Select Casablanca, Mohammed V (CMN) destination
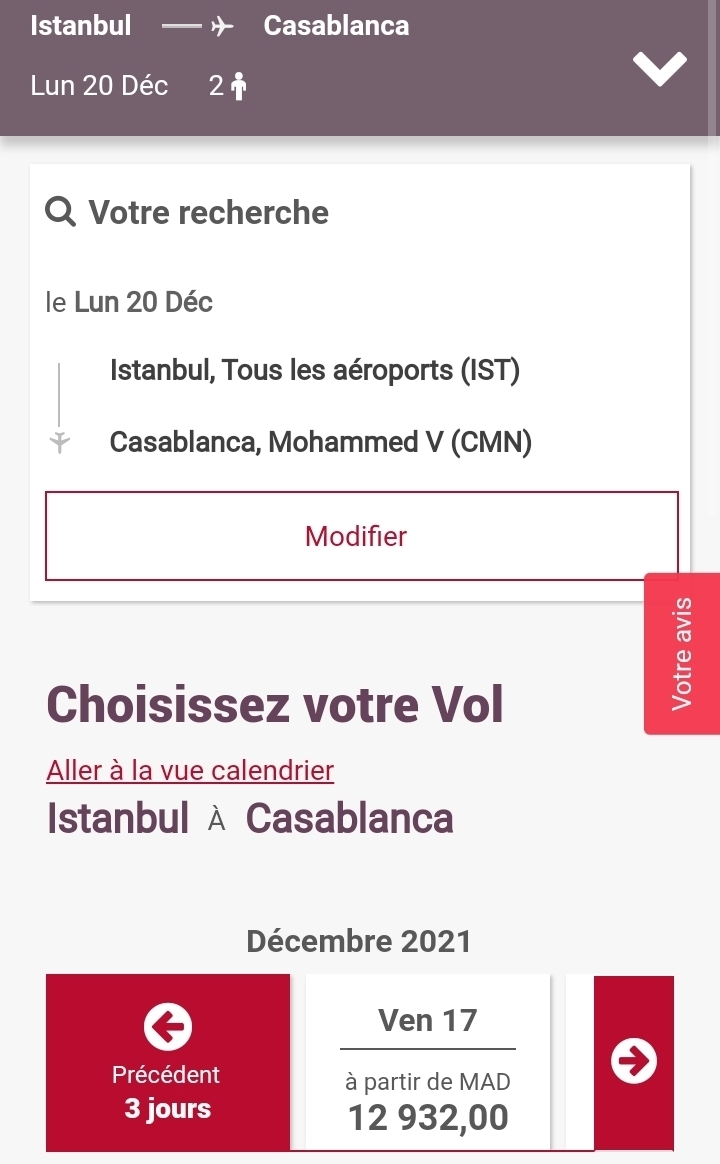 320,441
